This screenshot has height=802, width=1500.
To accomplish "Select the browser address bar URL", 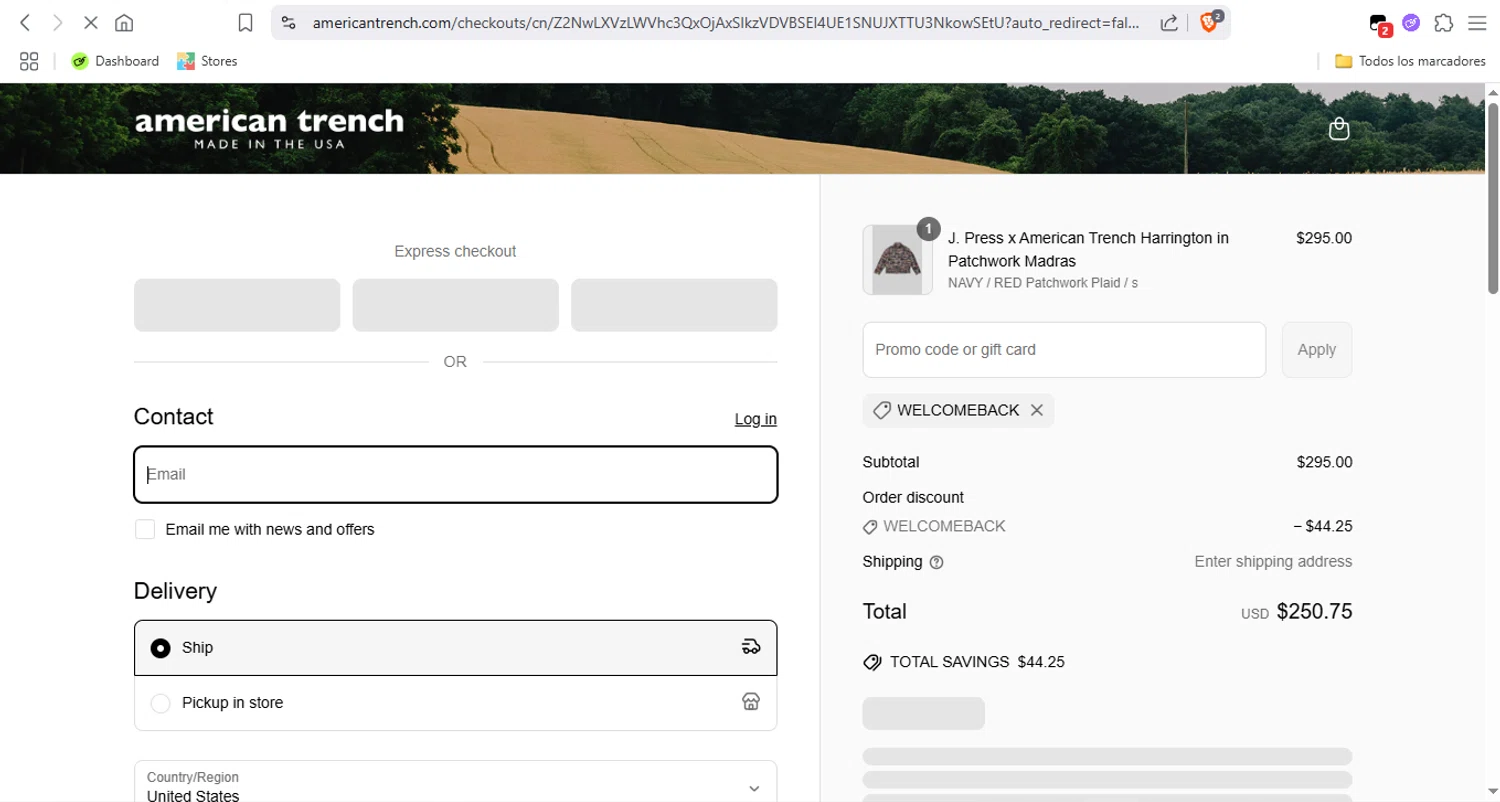I will coord(725,22).
